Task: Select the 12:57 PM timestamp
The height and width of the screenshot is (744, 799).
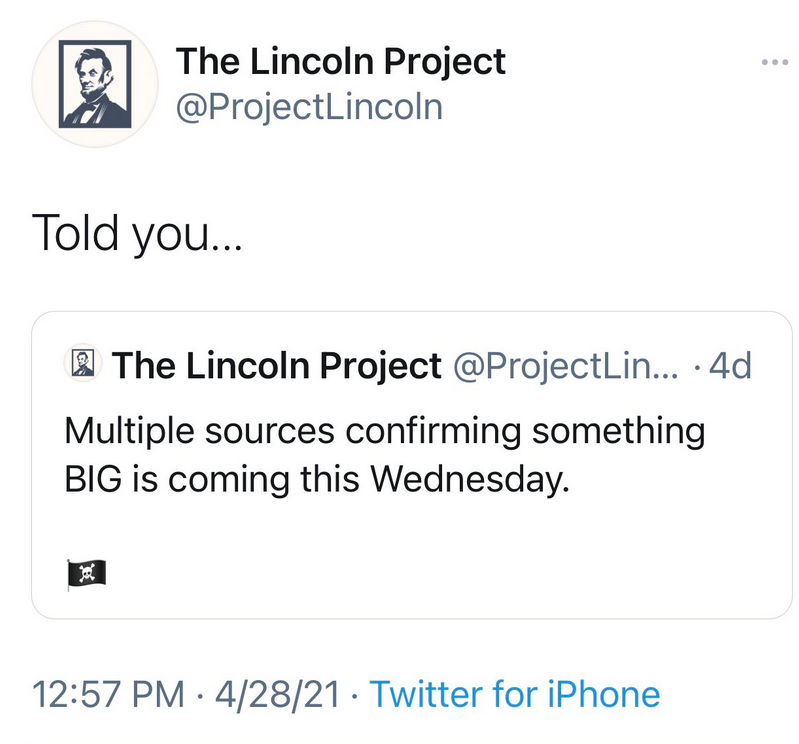Action: 108,695
